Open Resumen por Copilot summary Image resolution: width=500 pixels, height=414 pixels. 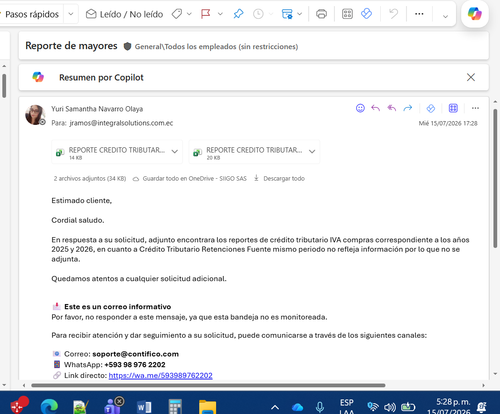(x=101, y=77)
